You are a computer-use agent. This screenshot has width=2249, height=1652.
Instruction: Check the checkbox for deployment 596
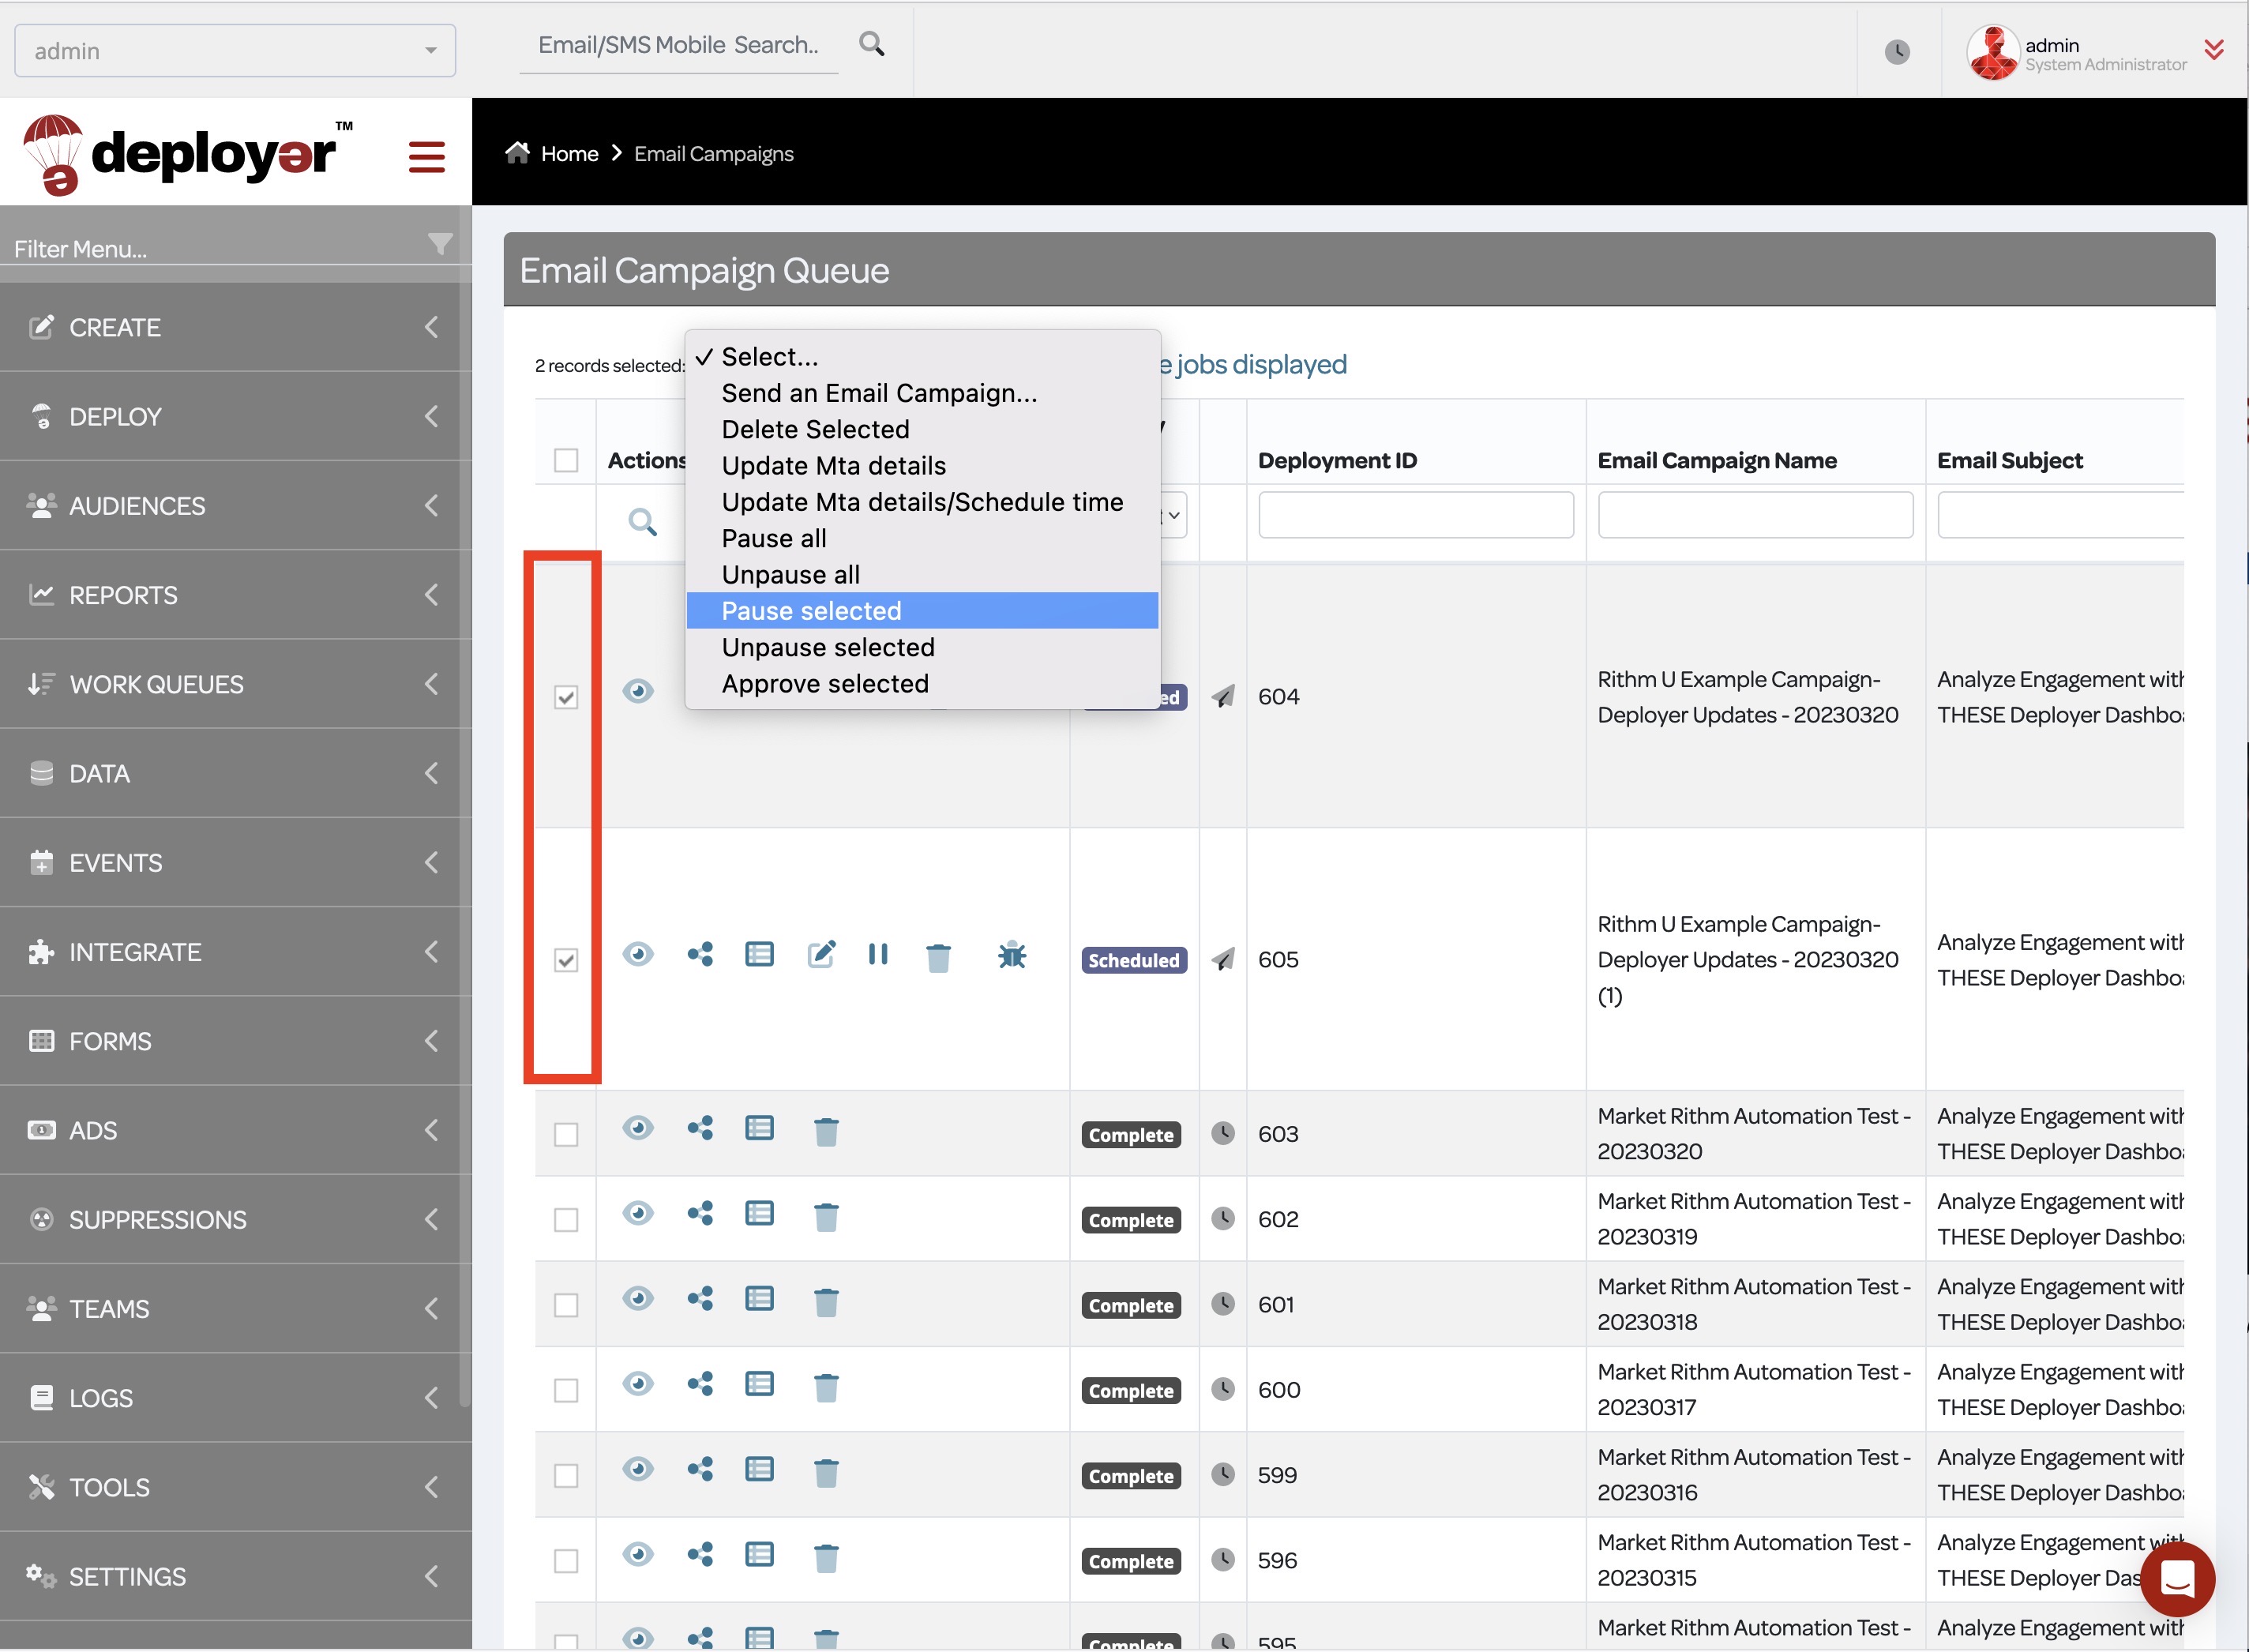tap(566, 1561)
